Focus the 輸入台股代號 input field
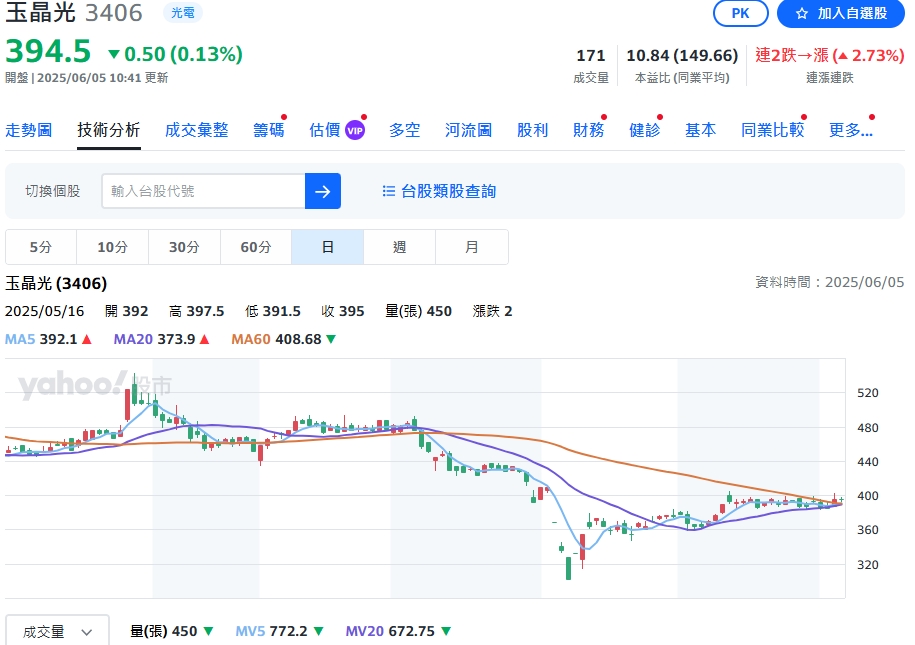Viewport: 915px width, 645px height. click(203, 191)
